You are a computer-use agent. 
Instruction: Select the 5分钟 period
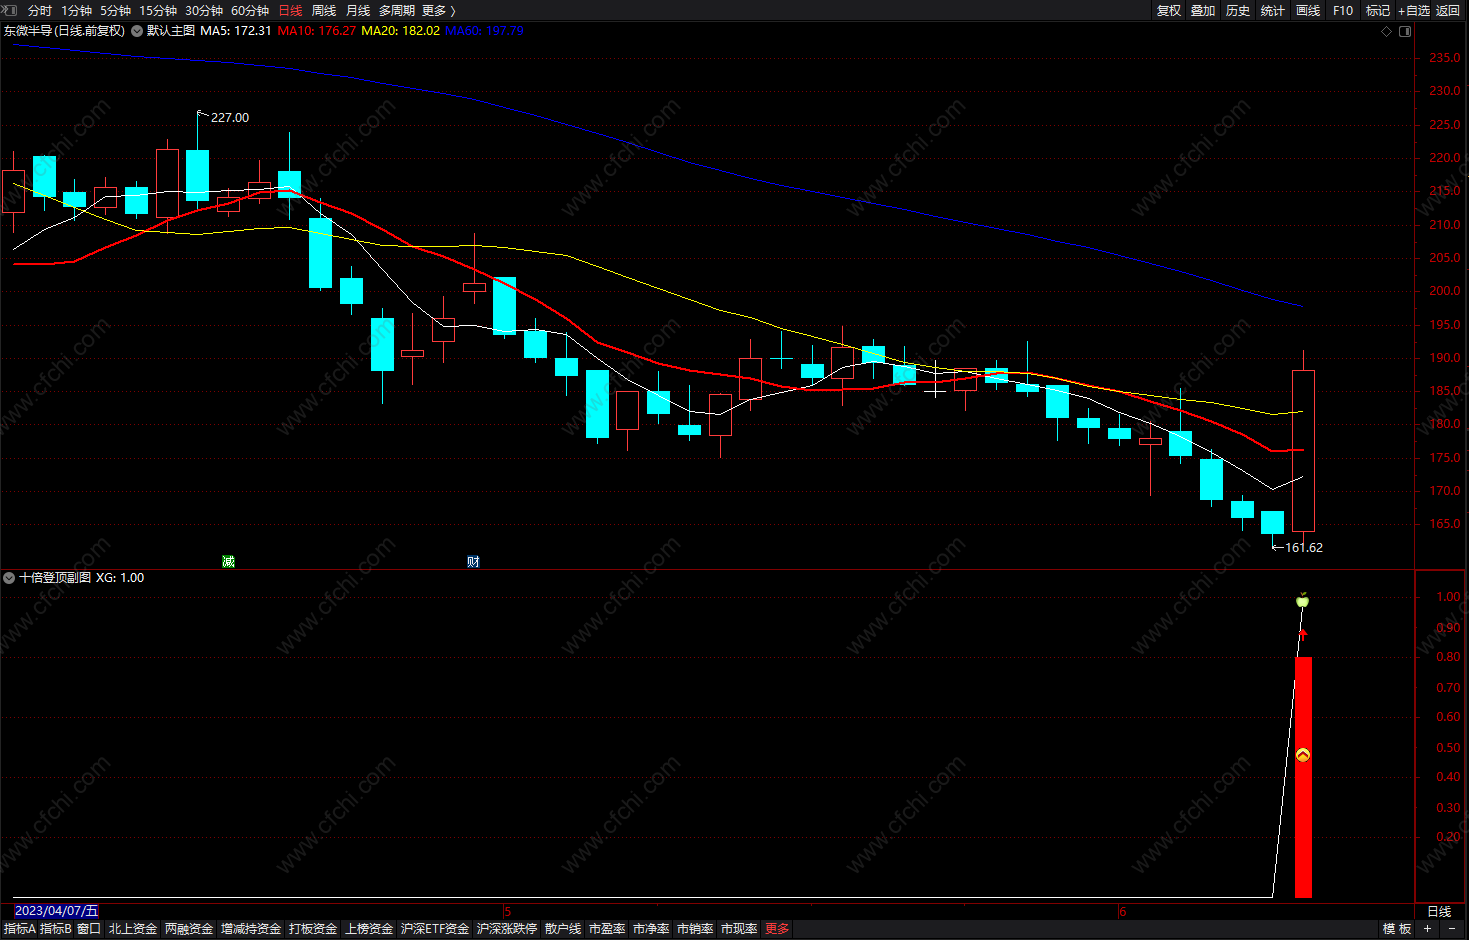(x=115, y=10)
